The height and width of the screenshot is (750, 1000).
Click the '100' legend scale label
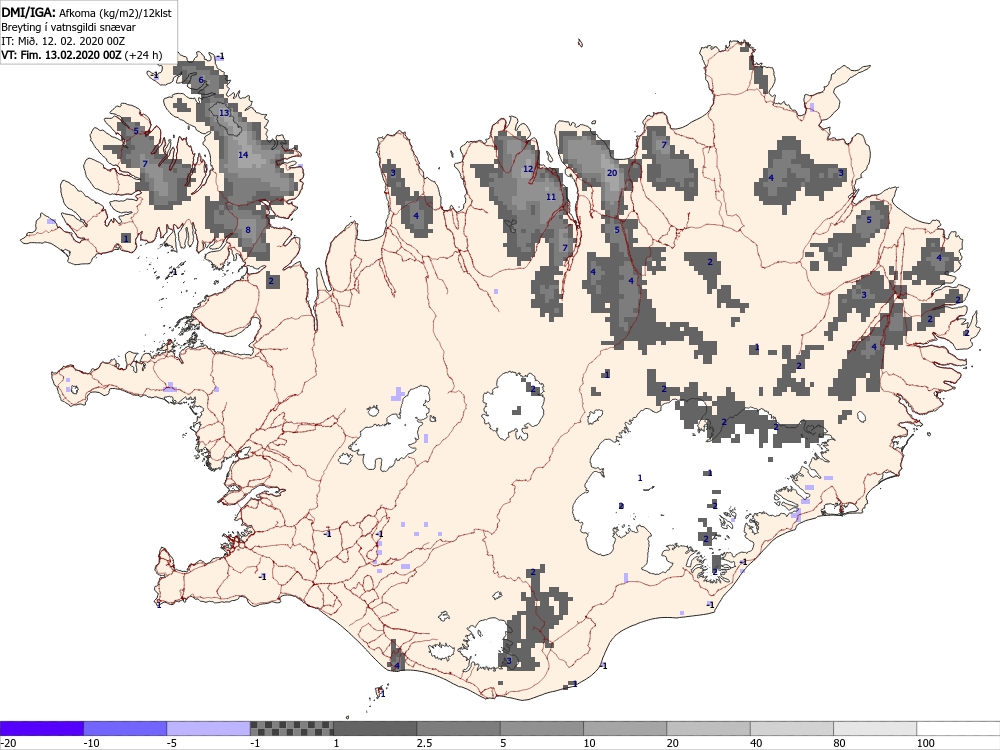925,743
